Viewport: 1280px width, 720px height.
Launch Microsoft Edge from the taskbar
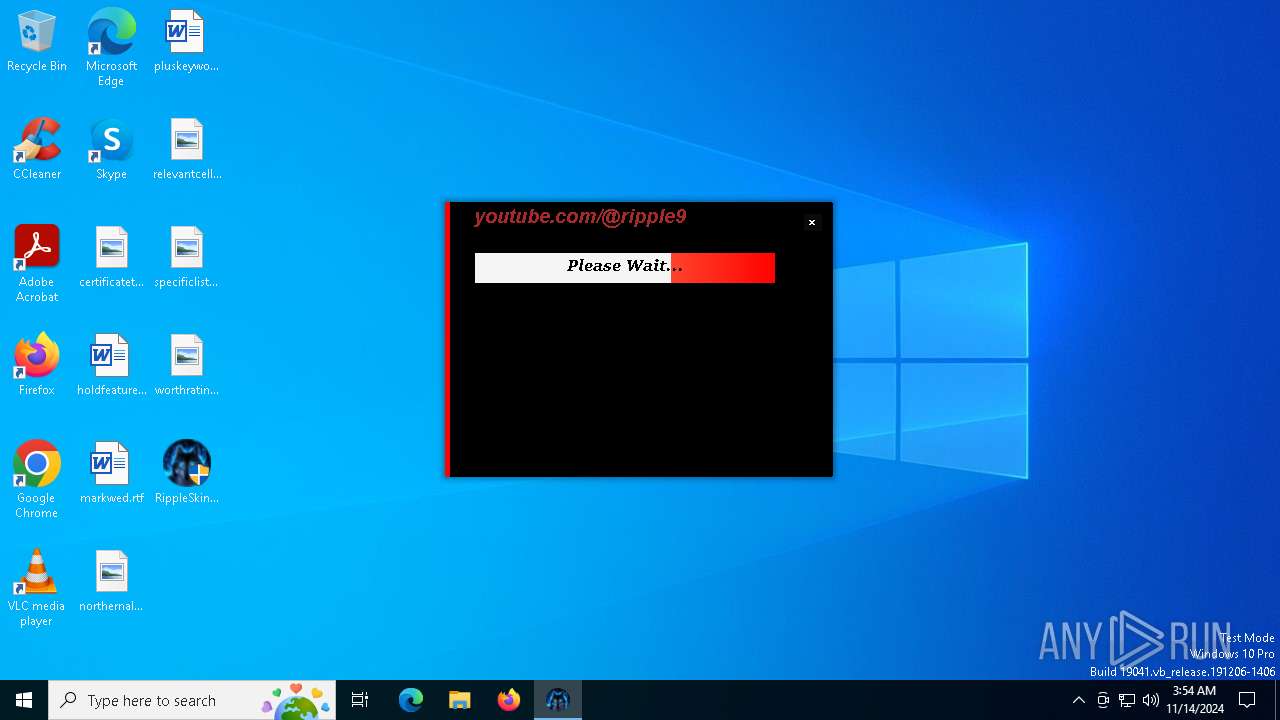coord(411,700)
